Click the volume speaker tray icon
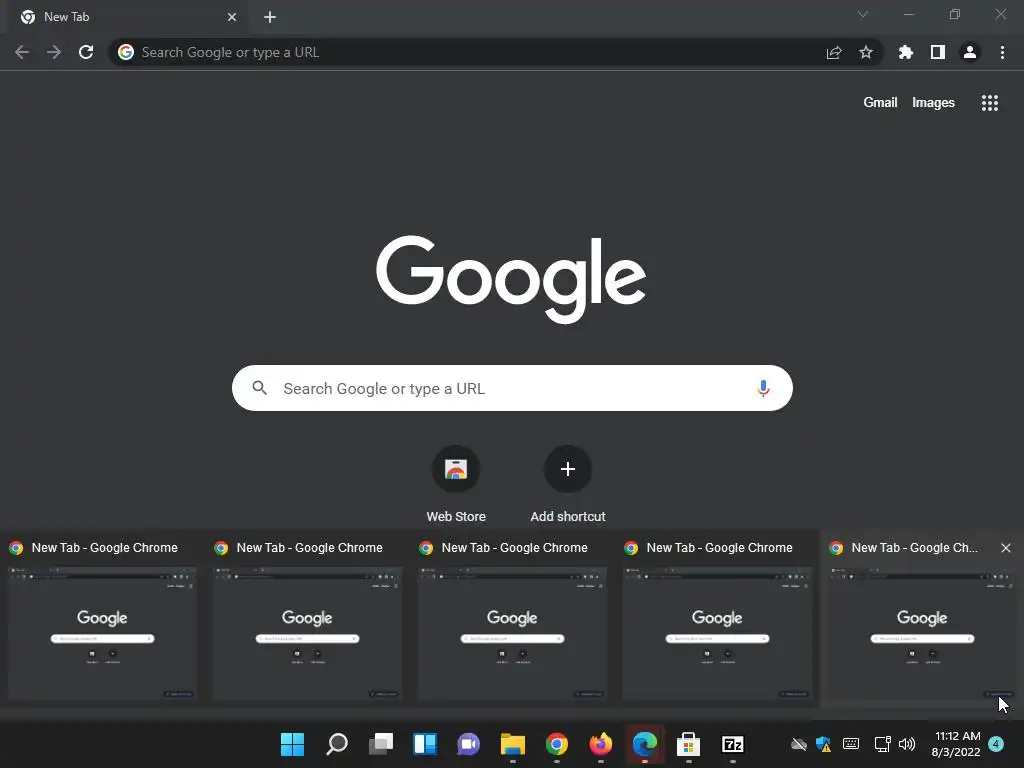This screenshot has height=768, width=1024. (906, 744)
